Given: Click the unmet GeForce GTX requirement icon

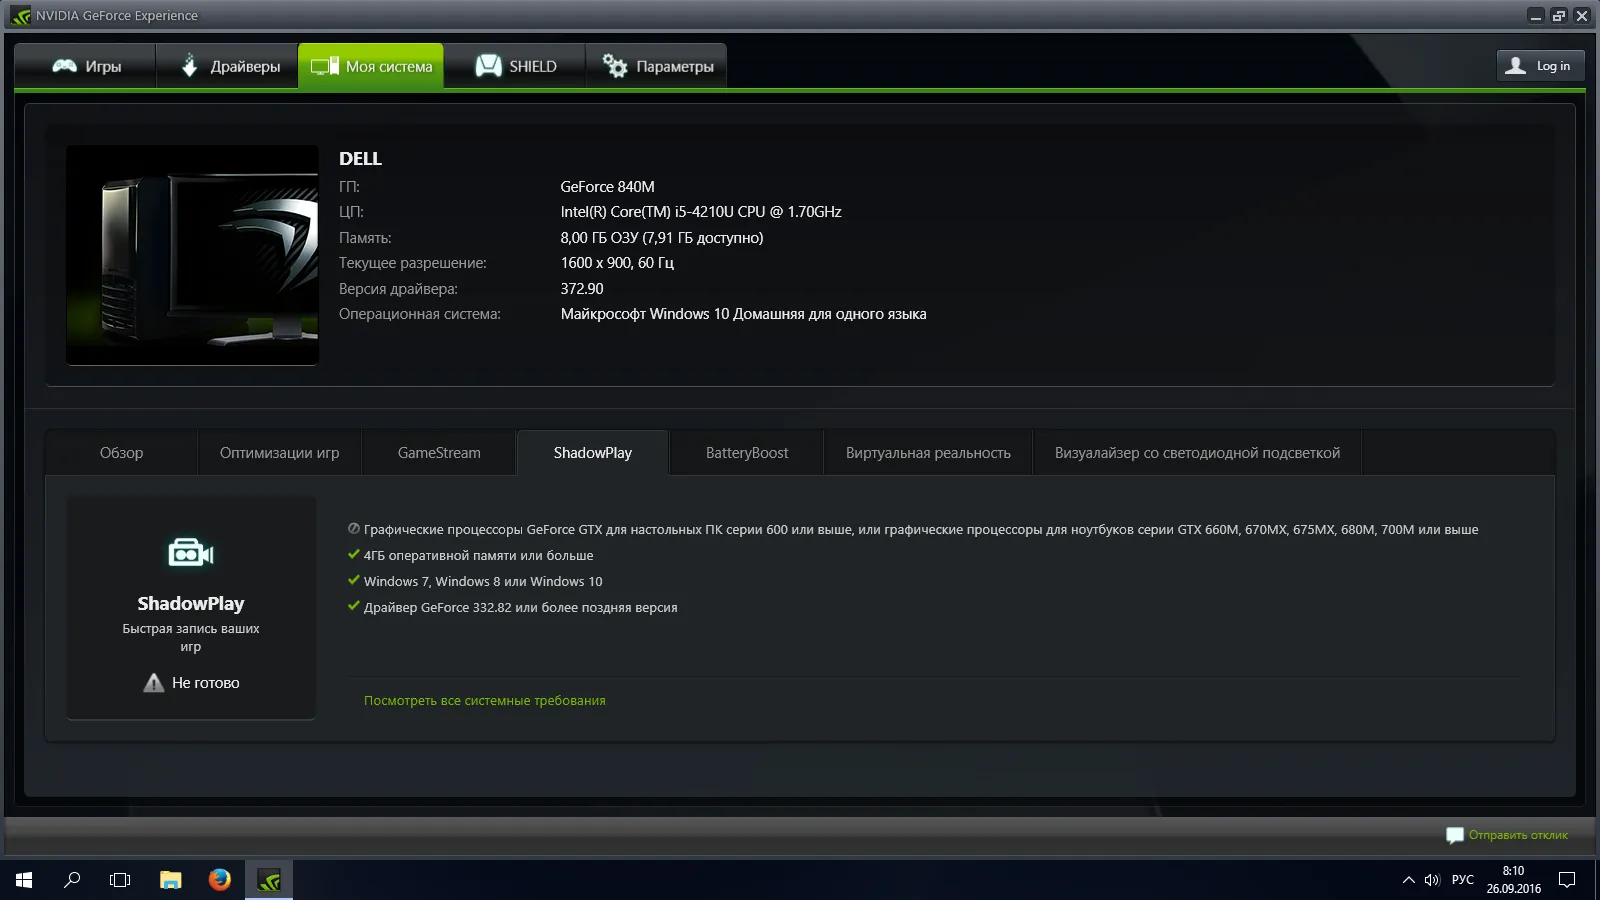Looking at the screenshot, I should click(x=353, y=529).
